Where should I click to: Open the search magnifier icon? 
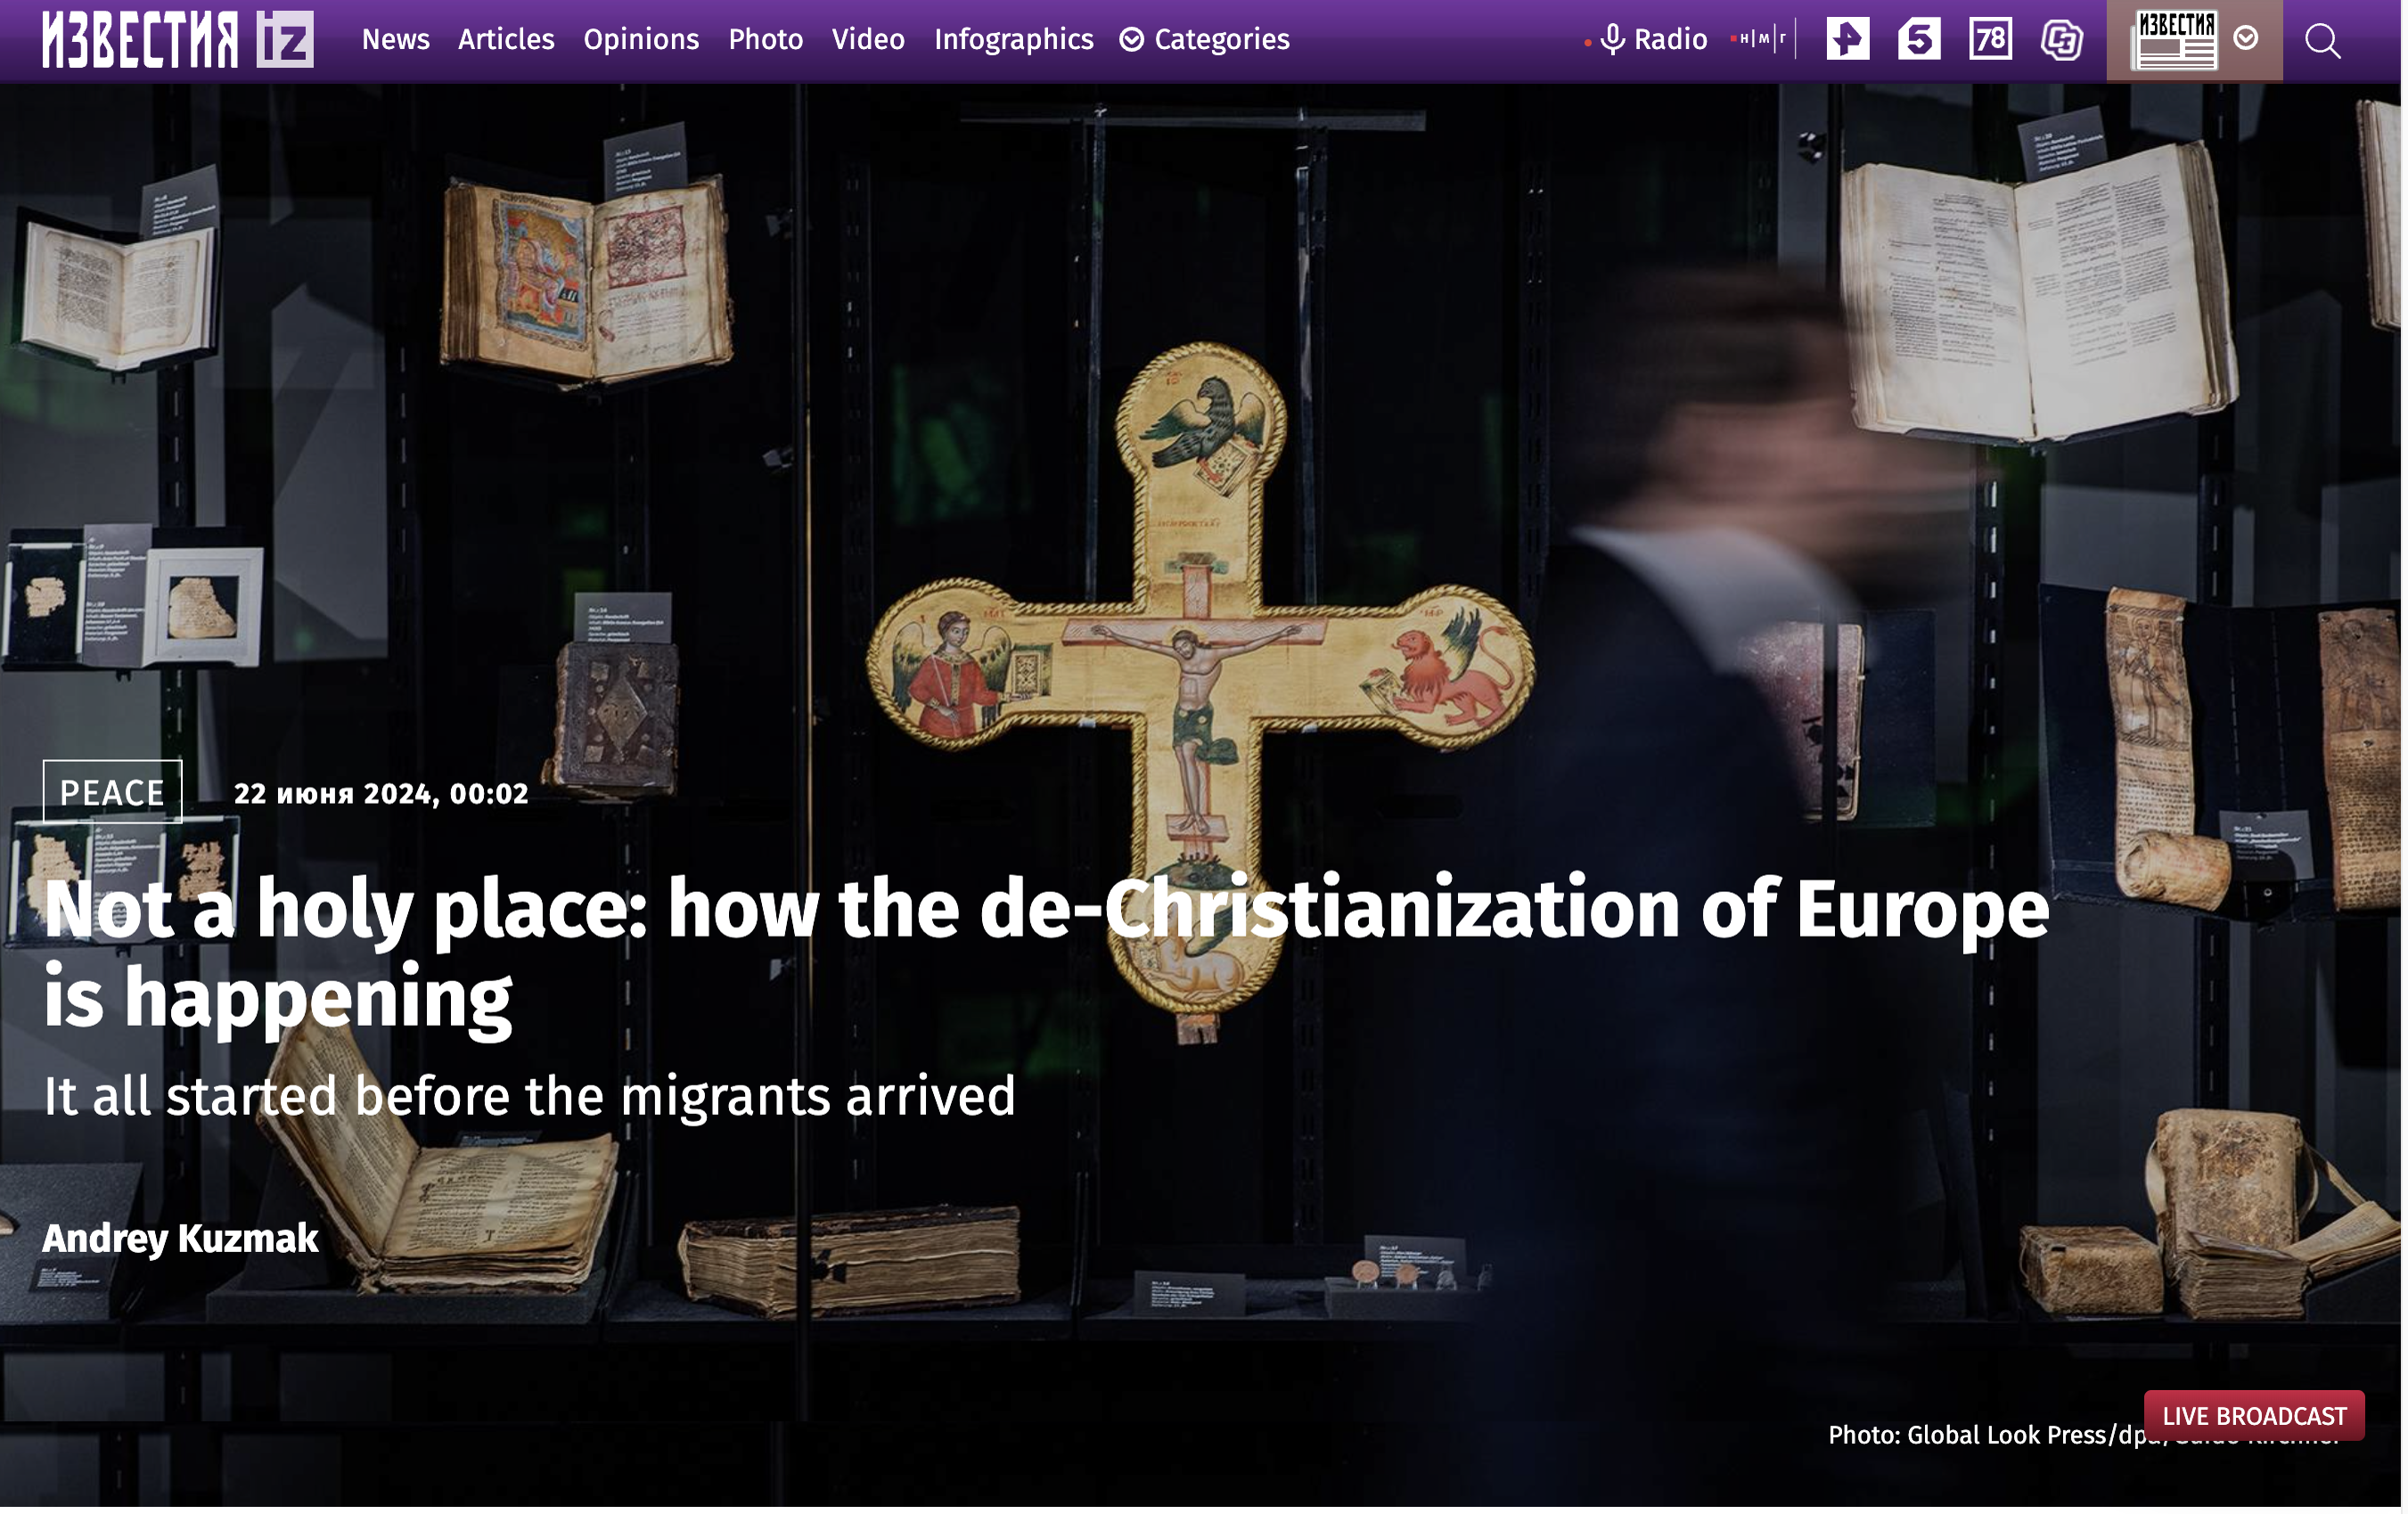(2322, 41)
